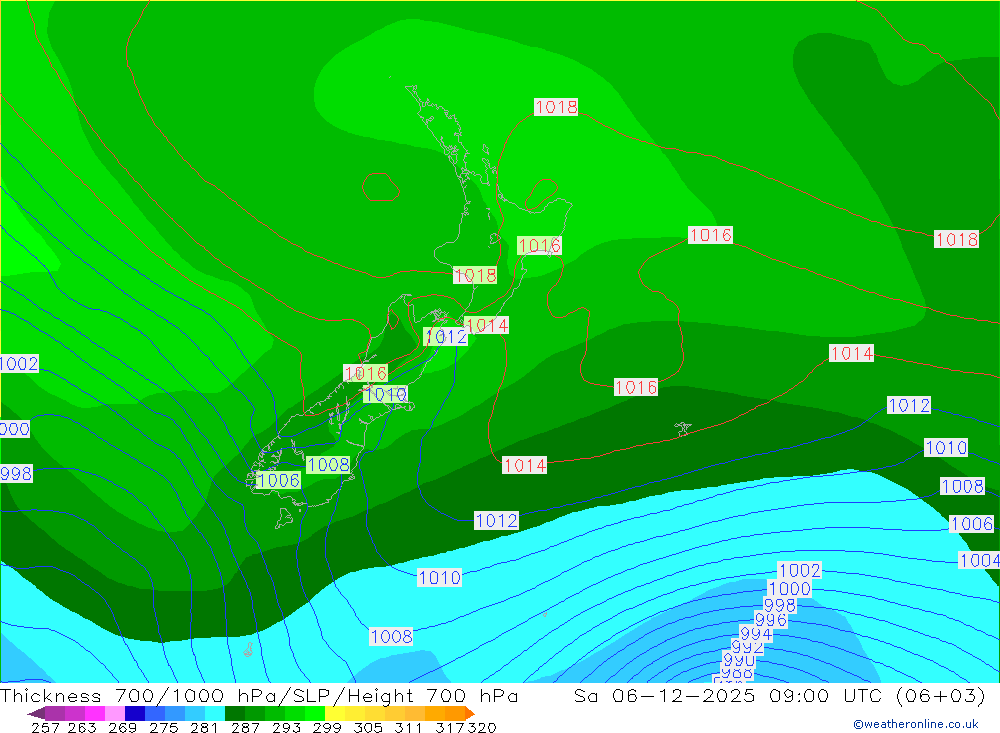Click the red 1018 label at map top
This screenshot has width=1000, height=733.
[556, 107]
